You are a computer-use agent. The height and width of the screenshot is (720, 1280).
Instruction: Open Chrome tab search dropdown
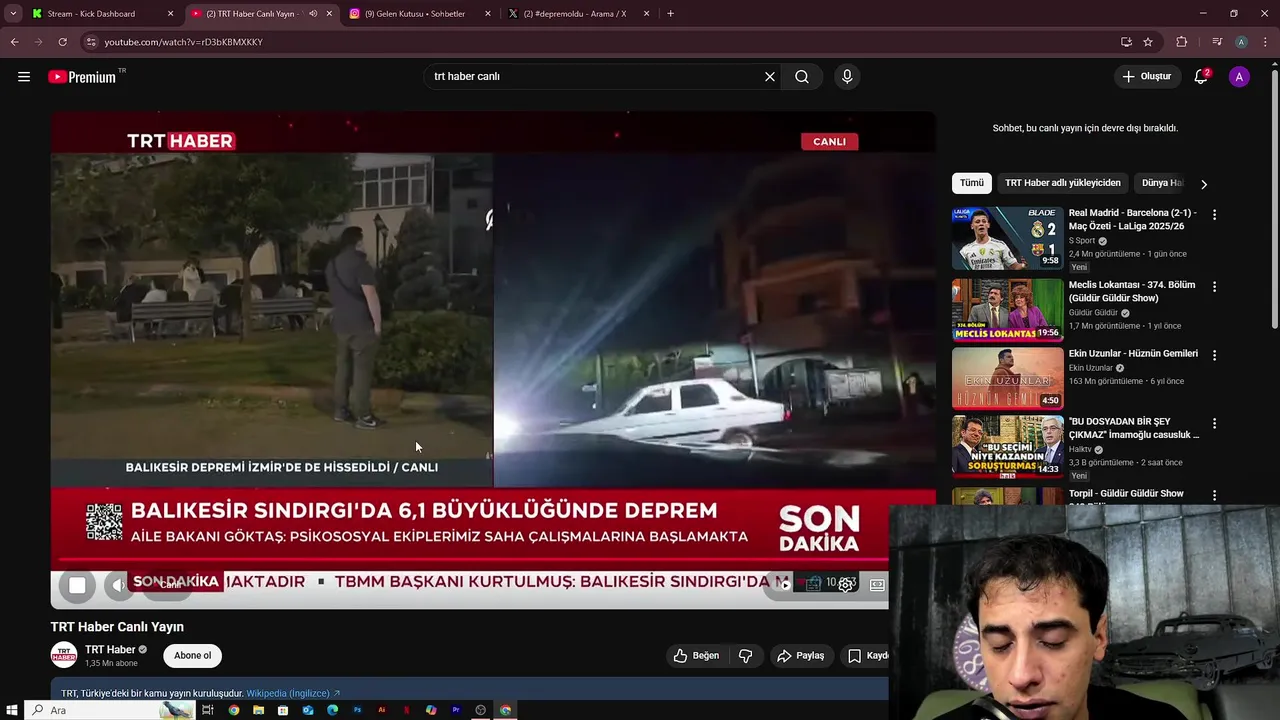tap(13, 14)
